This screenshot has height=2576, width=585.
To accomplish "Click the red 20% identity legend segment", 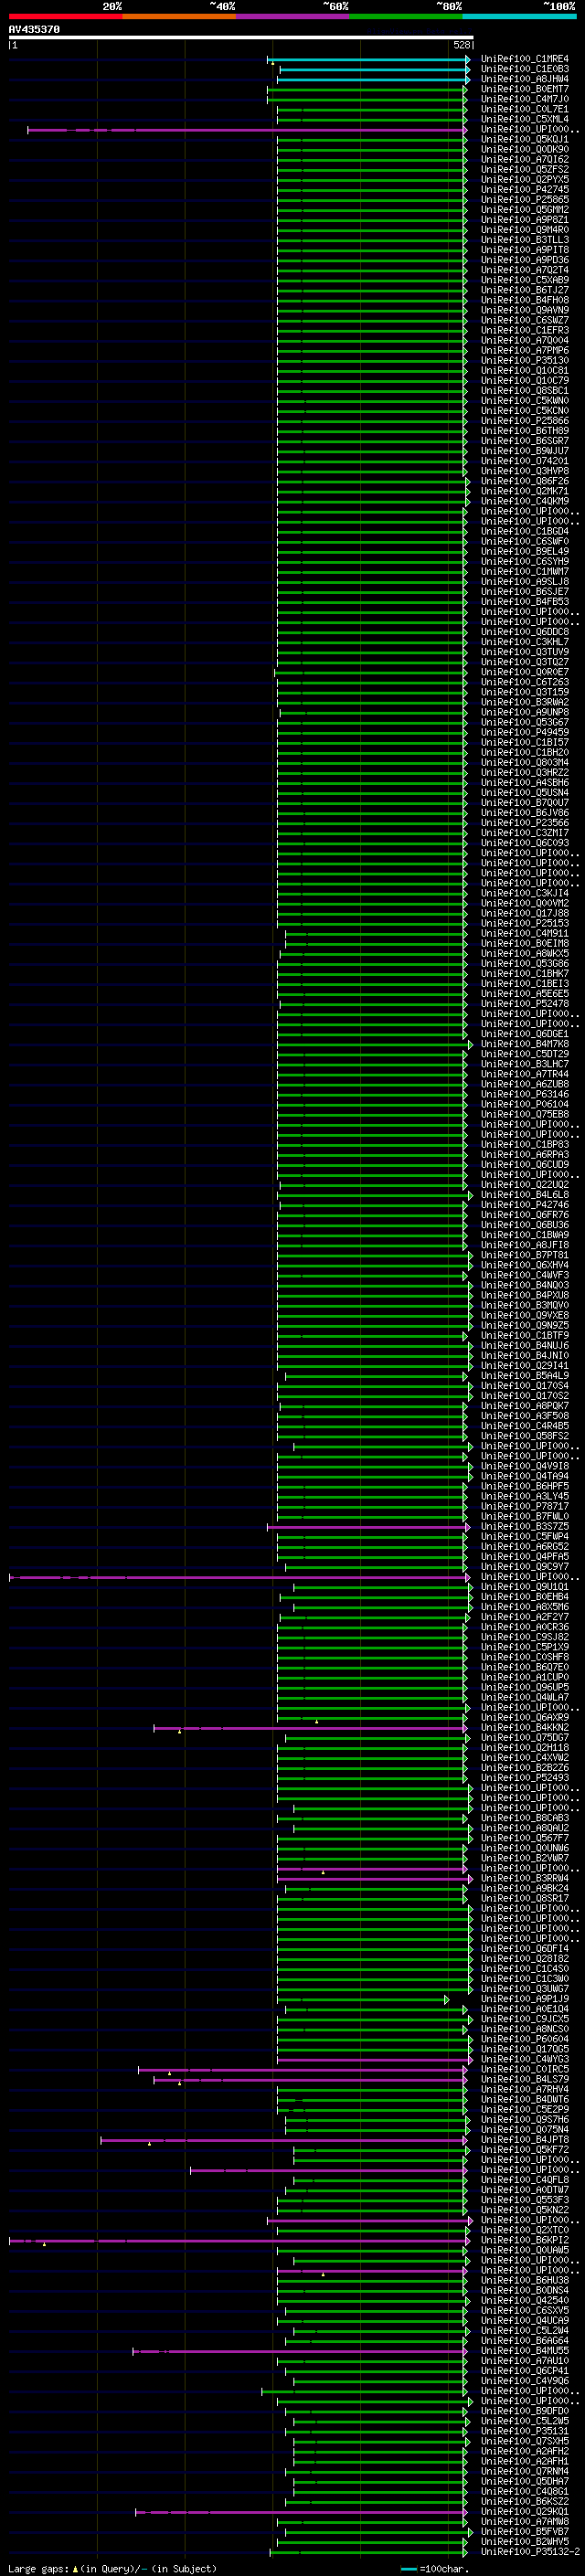I will [x=65, y=16].
